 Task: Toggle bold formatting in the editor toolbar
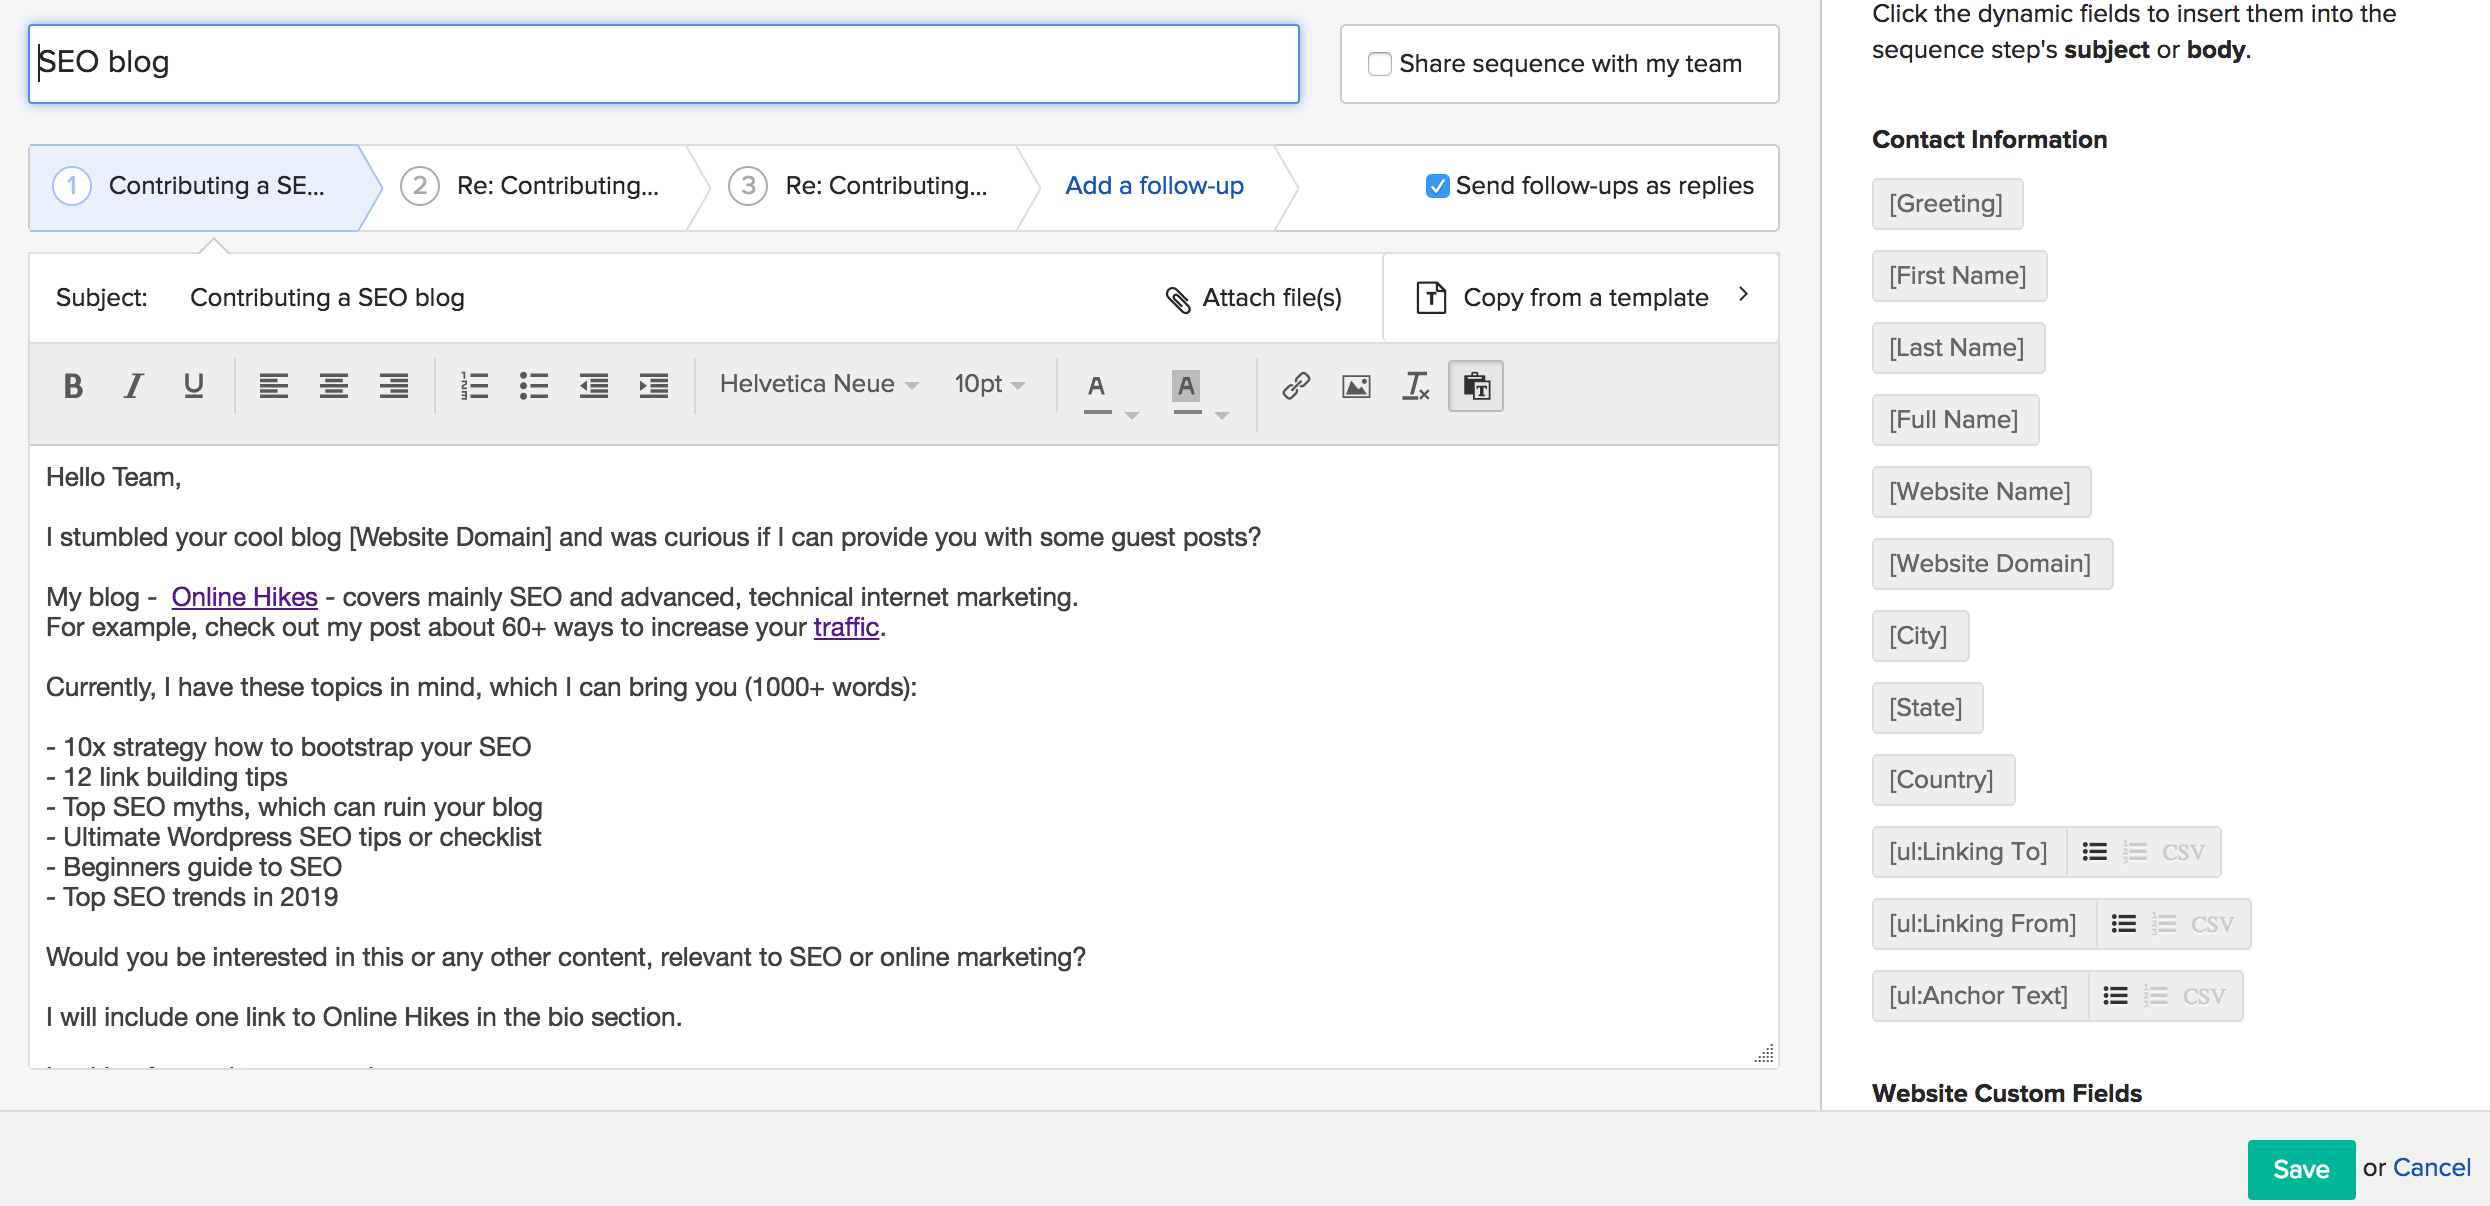click(x=73, y=386)
